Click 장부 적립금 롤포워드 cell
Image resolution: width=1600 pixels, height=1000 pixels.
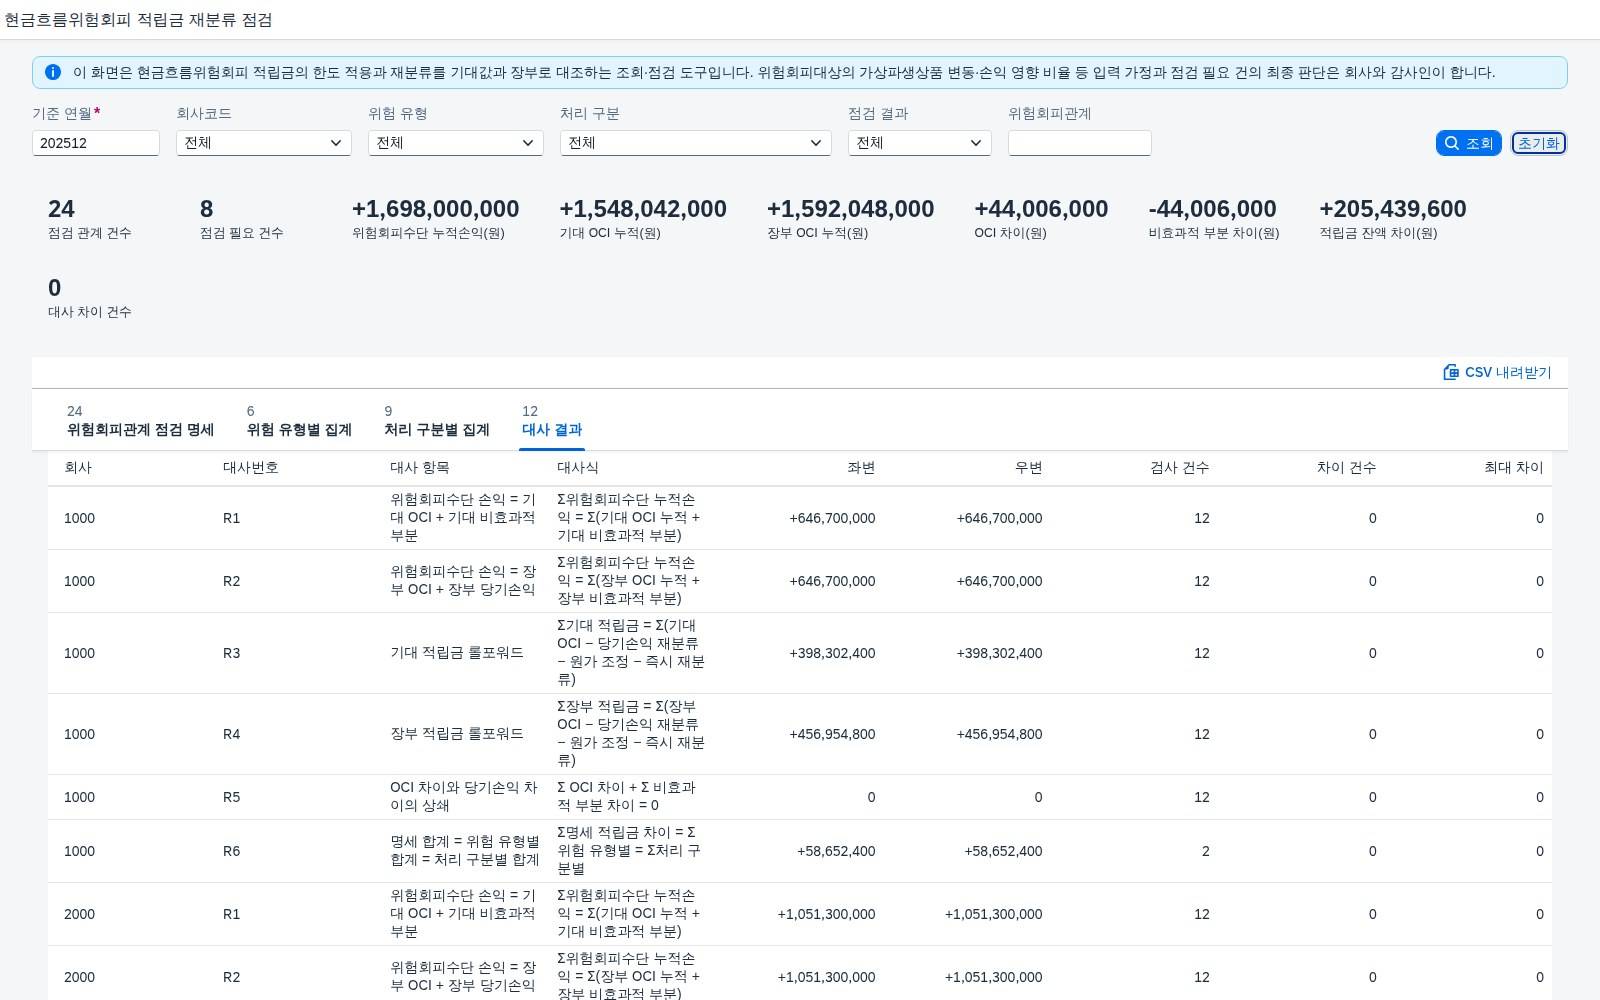[457, 734]
